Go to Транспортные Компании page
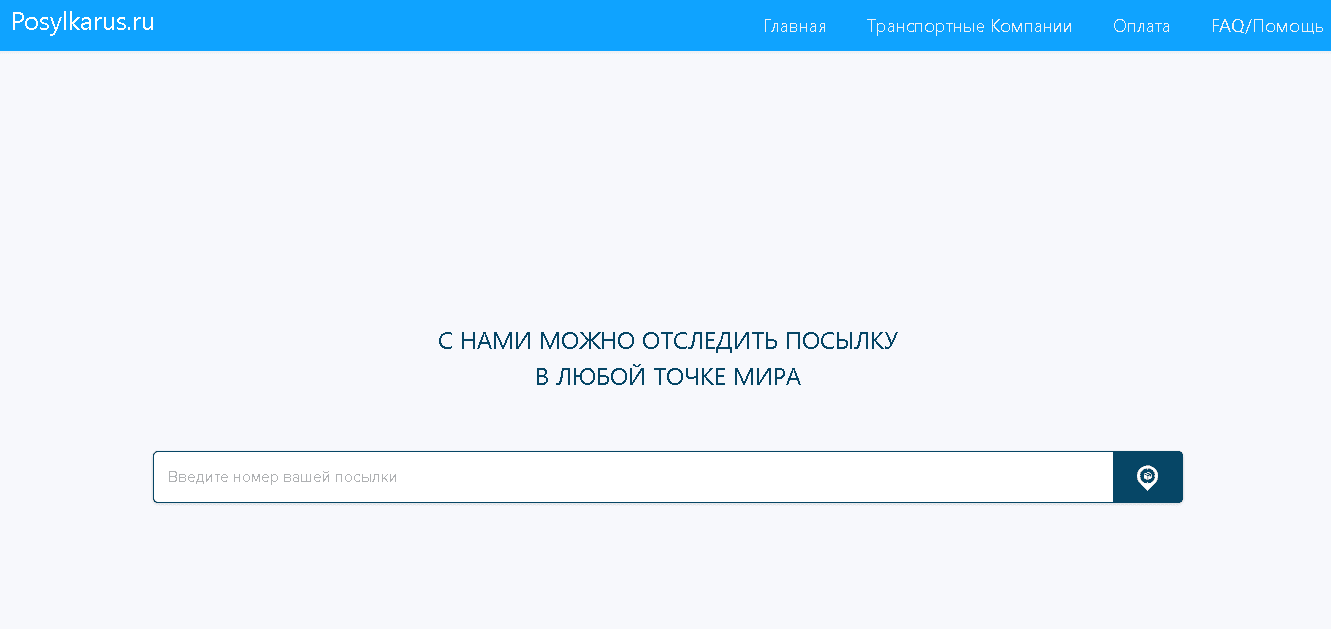 point(969,26)
